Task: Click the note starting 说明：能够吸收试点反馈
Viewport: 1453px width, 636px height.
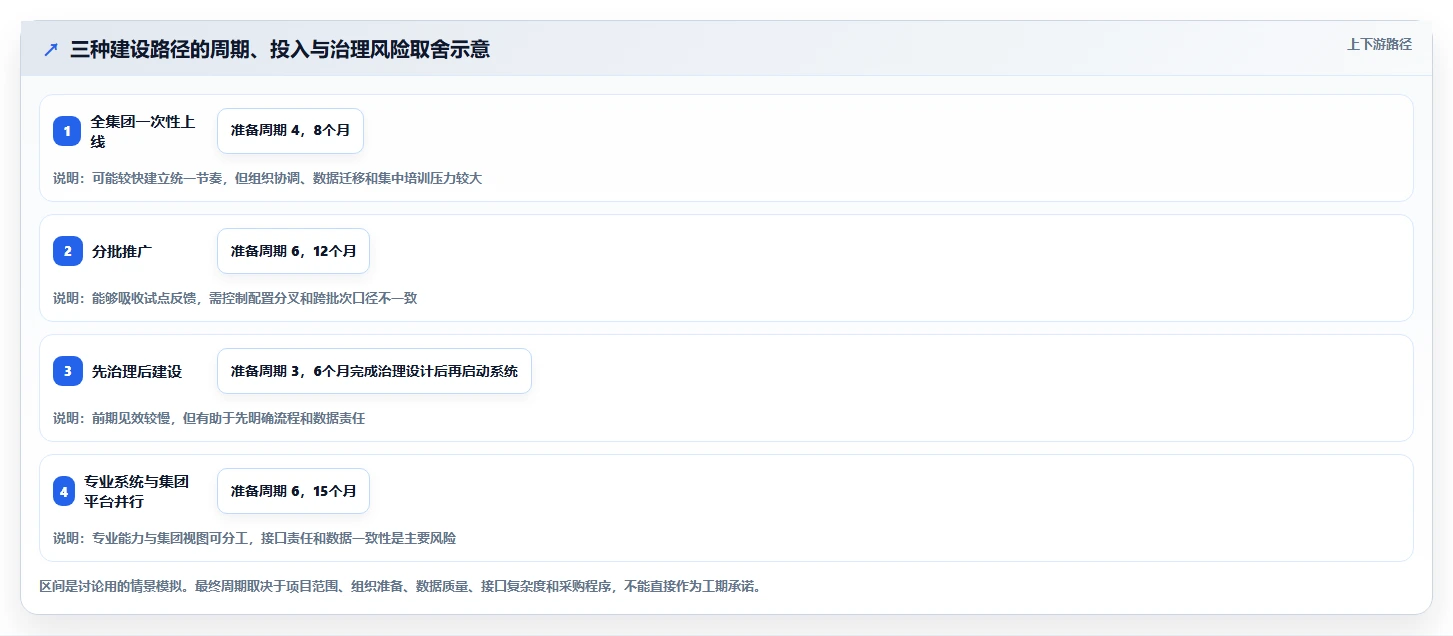Action: 235,298
